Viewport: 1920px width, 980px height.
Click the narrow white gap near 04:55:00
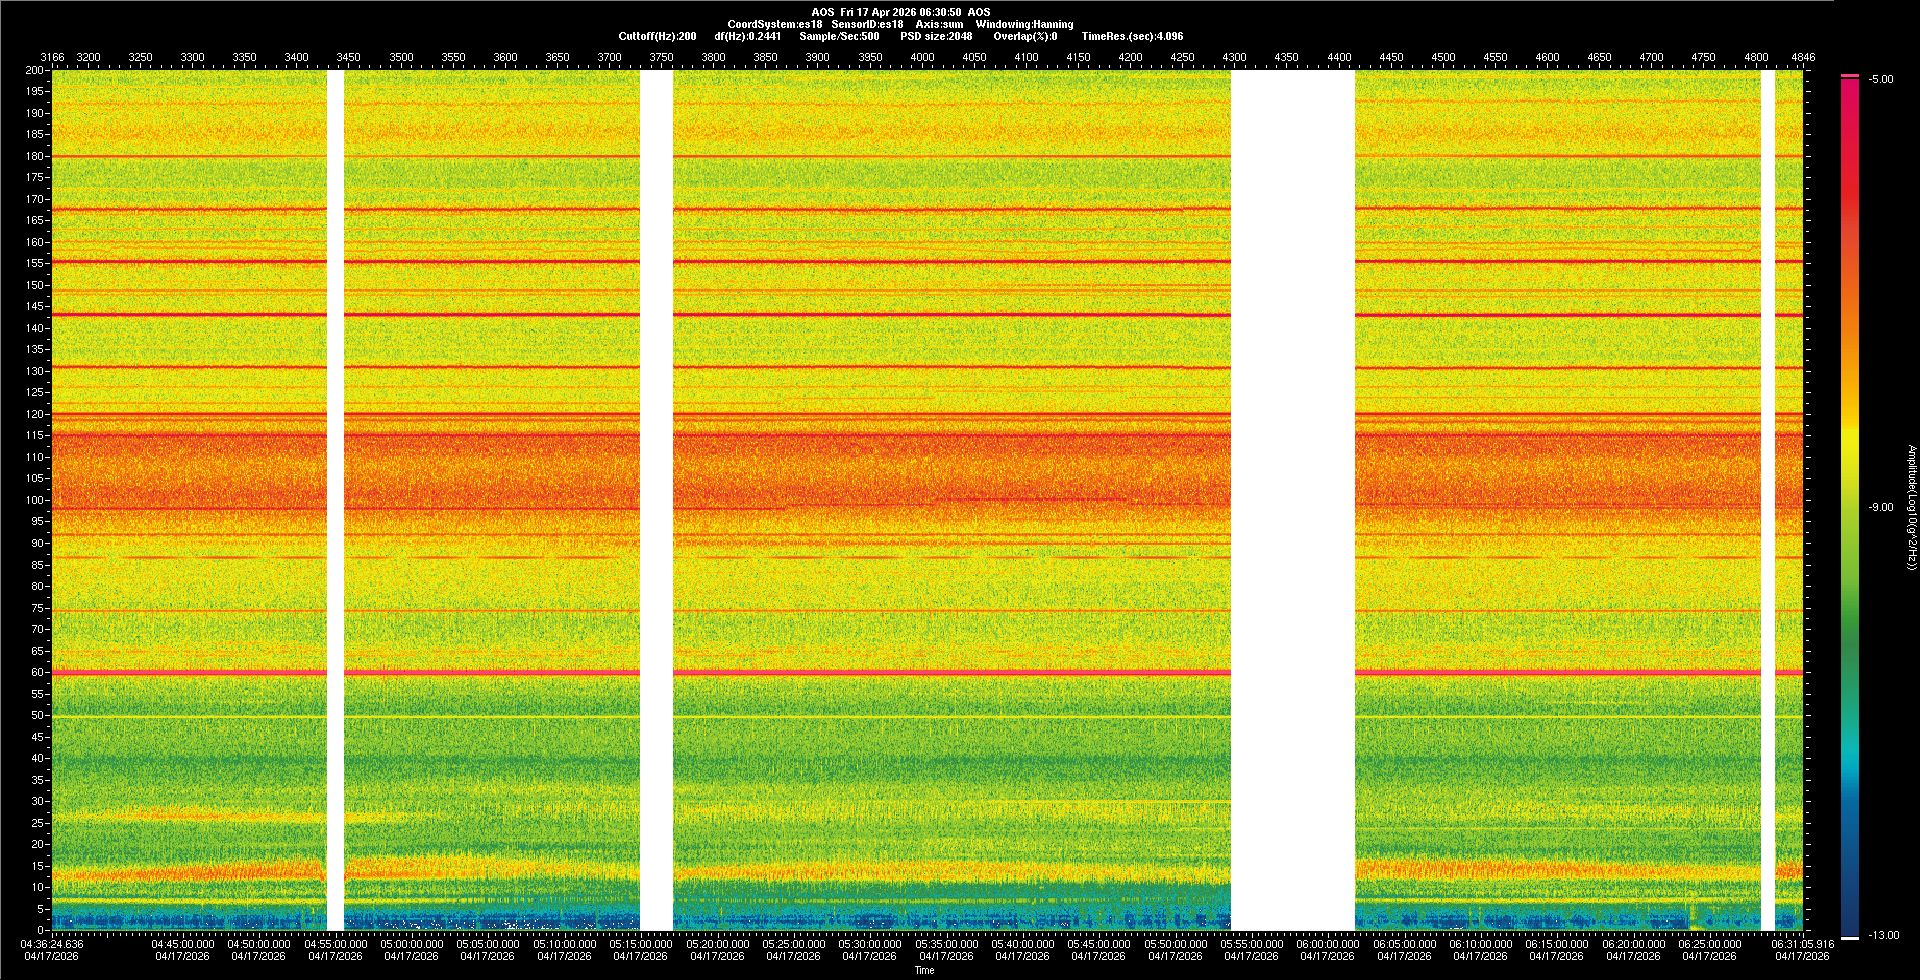click(335, 500)
